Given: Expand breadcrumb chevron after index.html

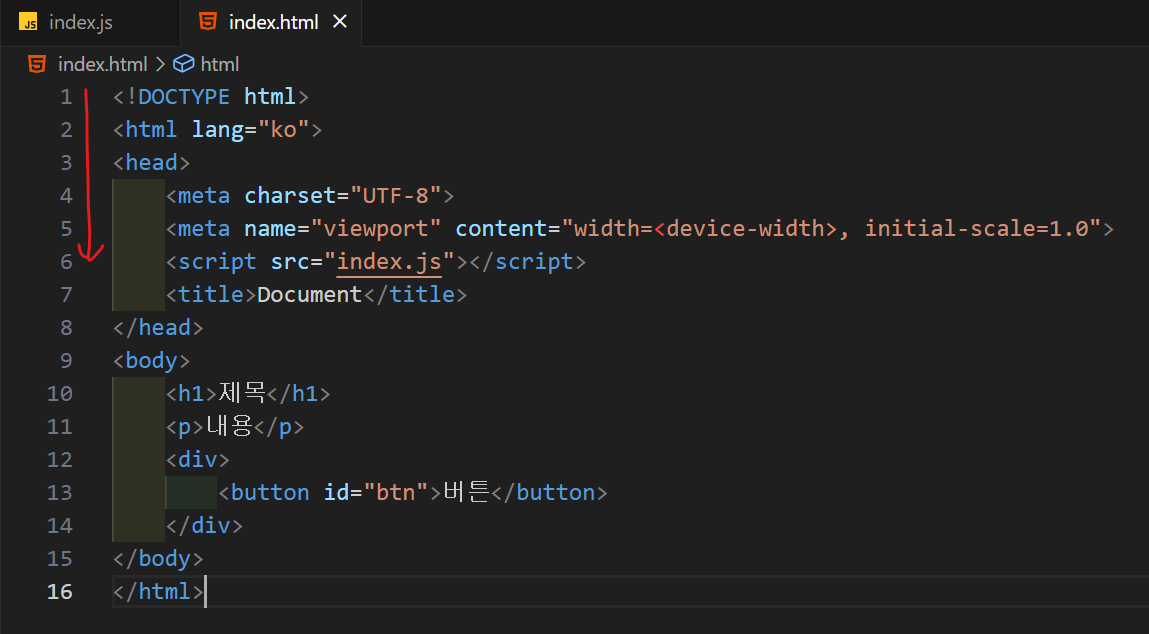Looking at the screenshot, I should (x=160, y=64).
